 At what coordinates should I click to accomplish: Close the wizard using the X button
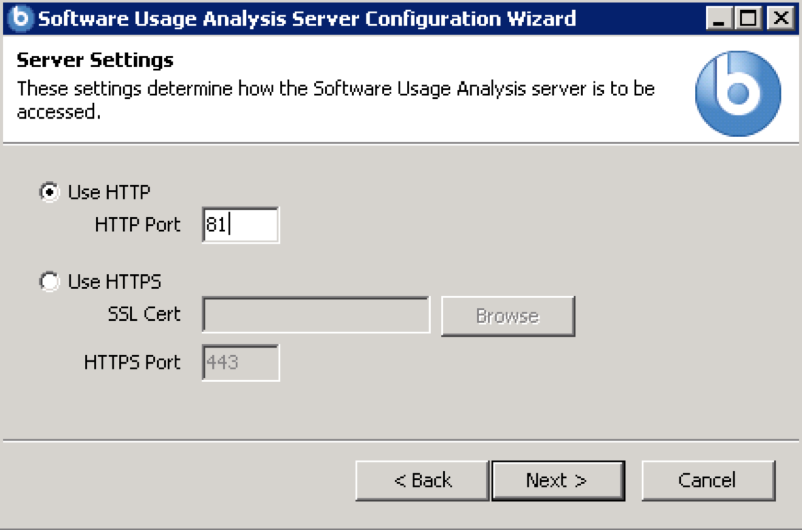point(778,18)
